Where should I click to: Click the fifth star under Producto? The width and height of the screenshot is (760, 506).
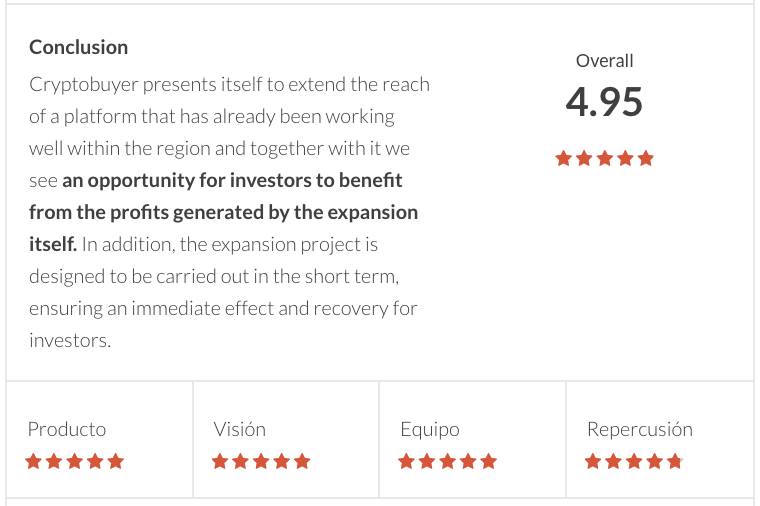click(x=116, y=461)
